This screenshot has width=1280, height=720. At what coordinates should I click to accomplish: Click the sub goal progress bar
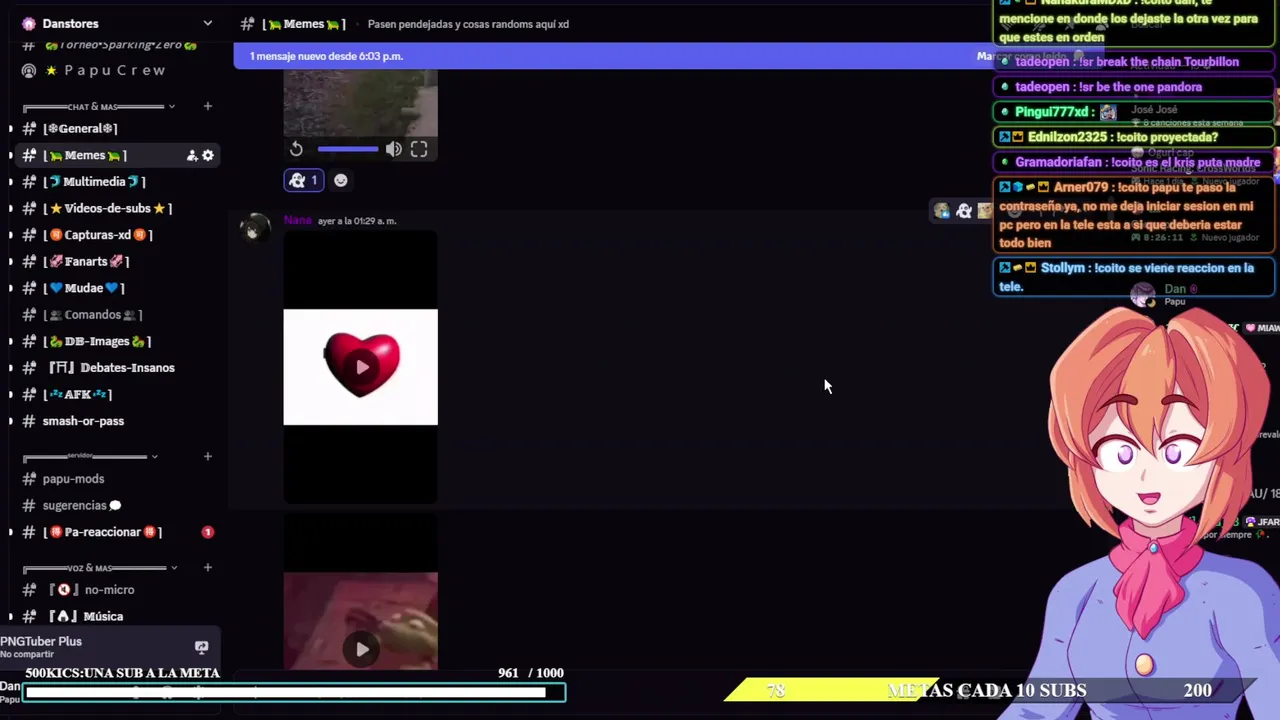click(295, 692)
